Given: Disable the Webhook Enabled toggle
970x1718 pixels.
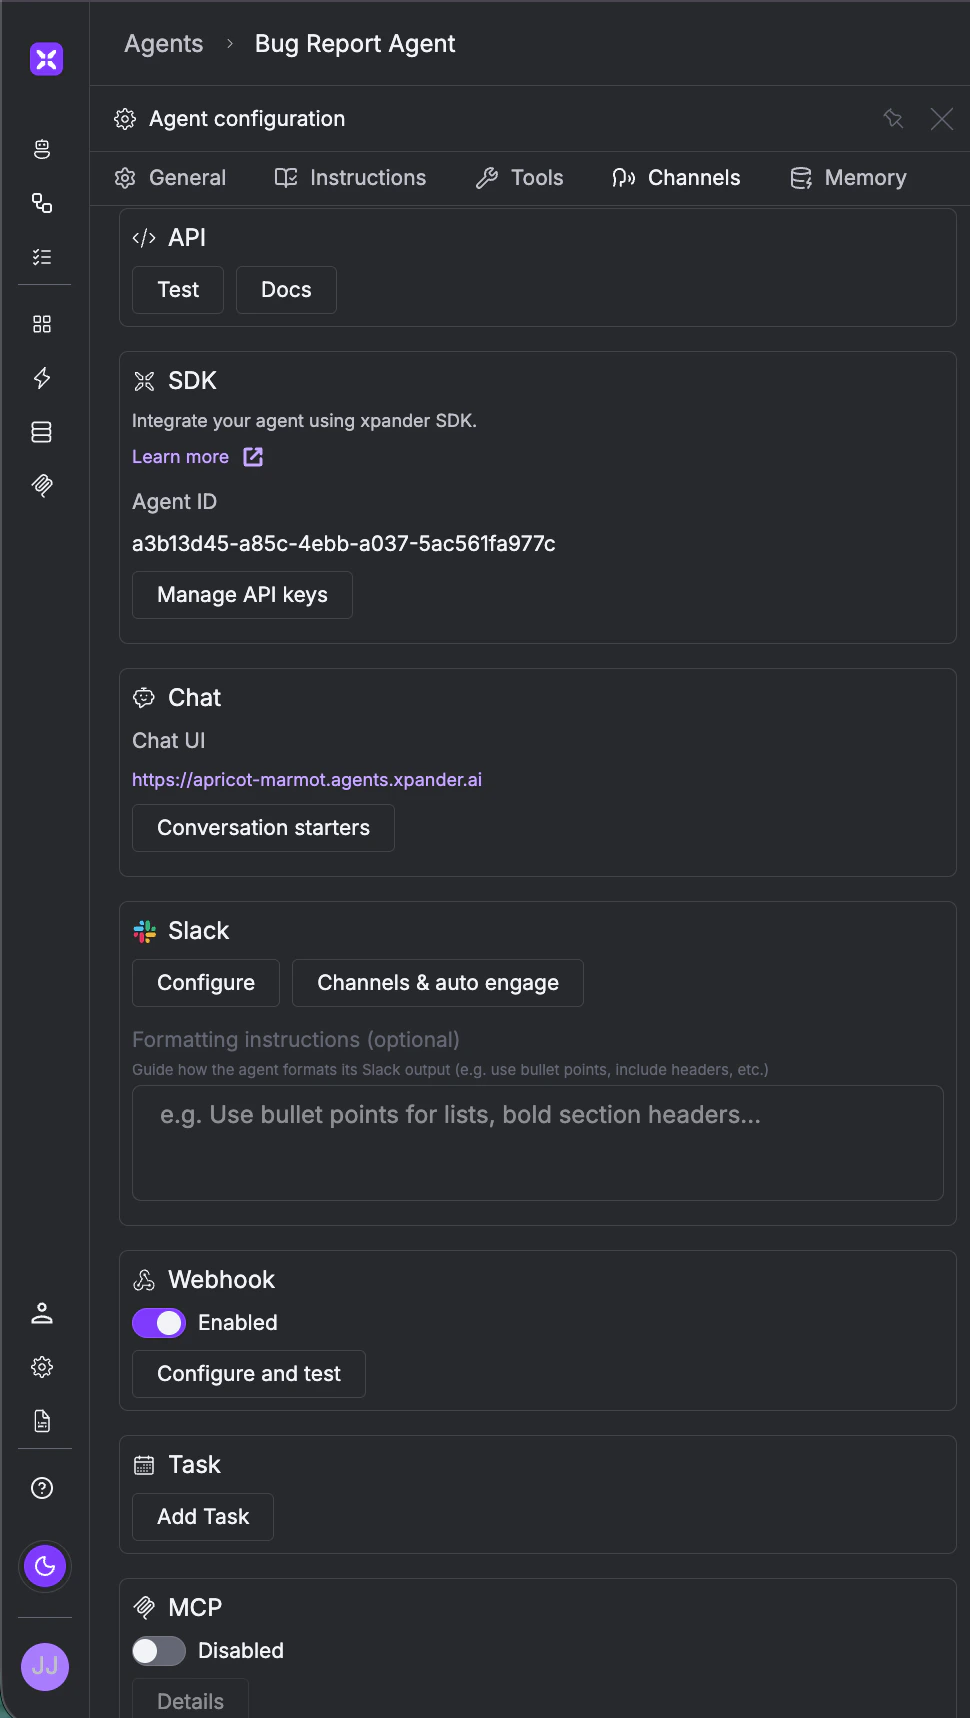Looking at the screenshot, I should pos(159,1323).
